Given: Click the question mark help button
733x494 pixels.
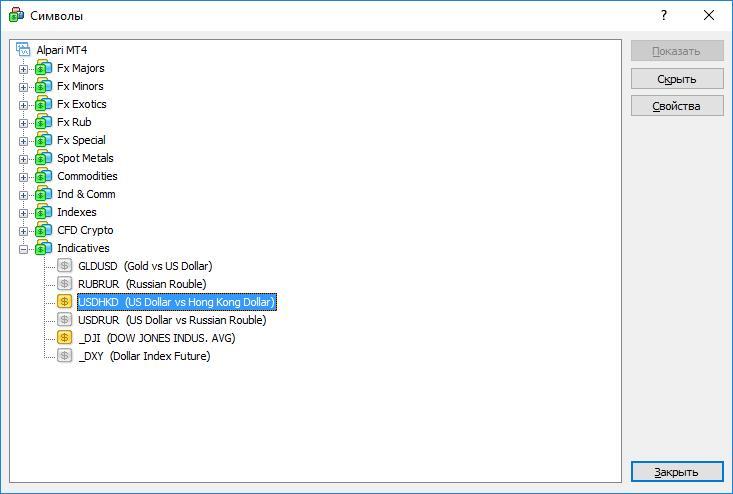Looking at the screenshot, I should coord(664,16).
